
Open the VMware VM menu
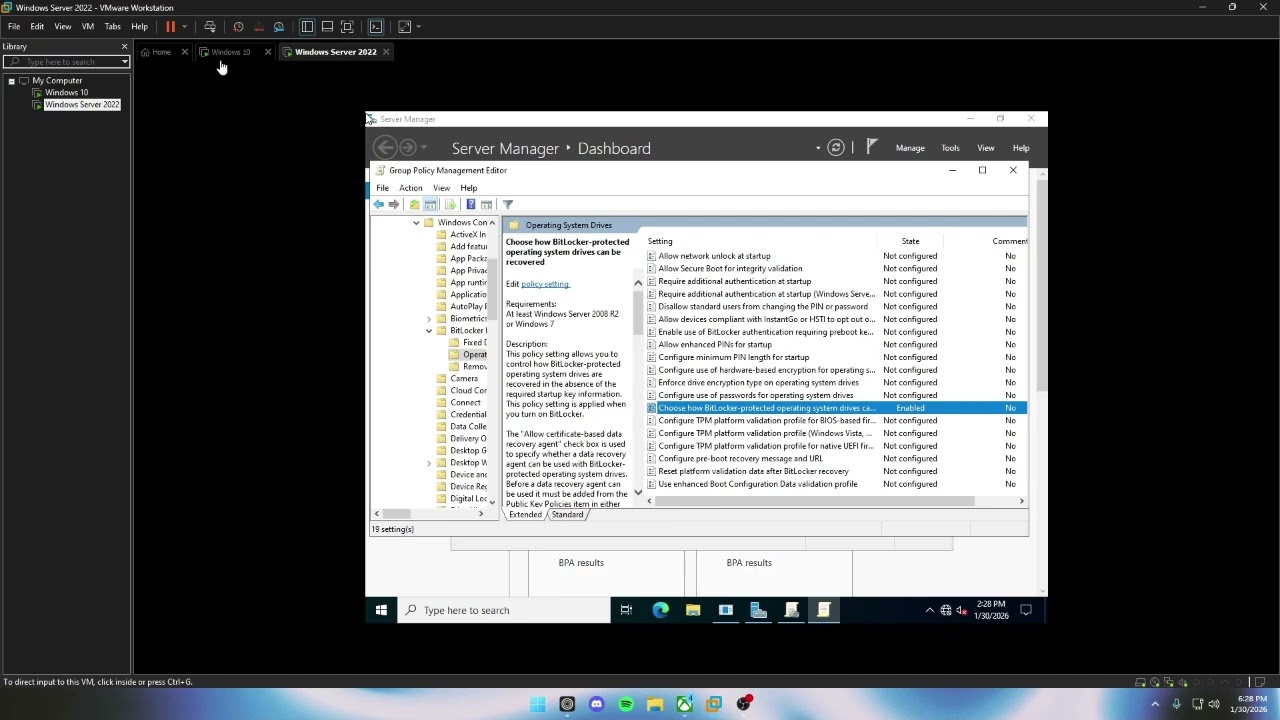coord(88,27)
